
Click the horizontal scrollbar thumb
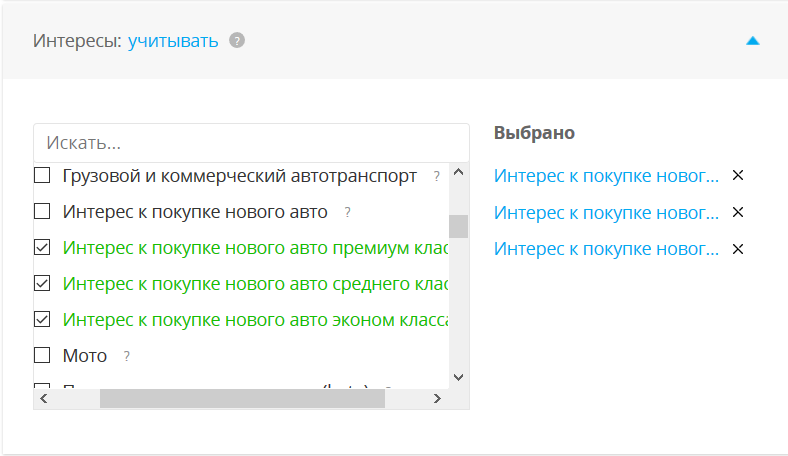pyautogui.click(x=242, y=398)
